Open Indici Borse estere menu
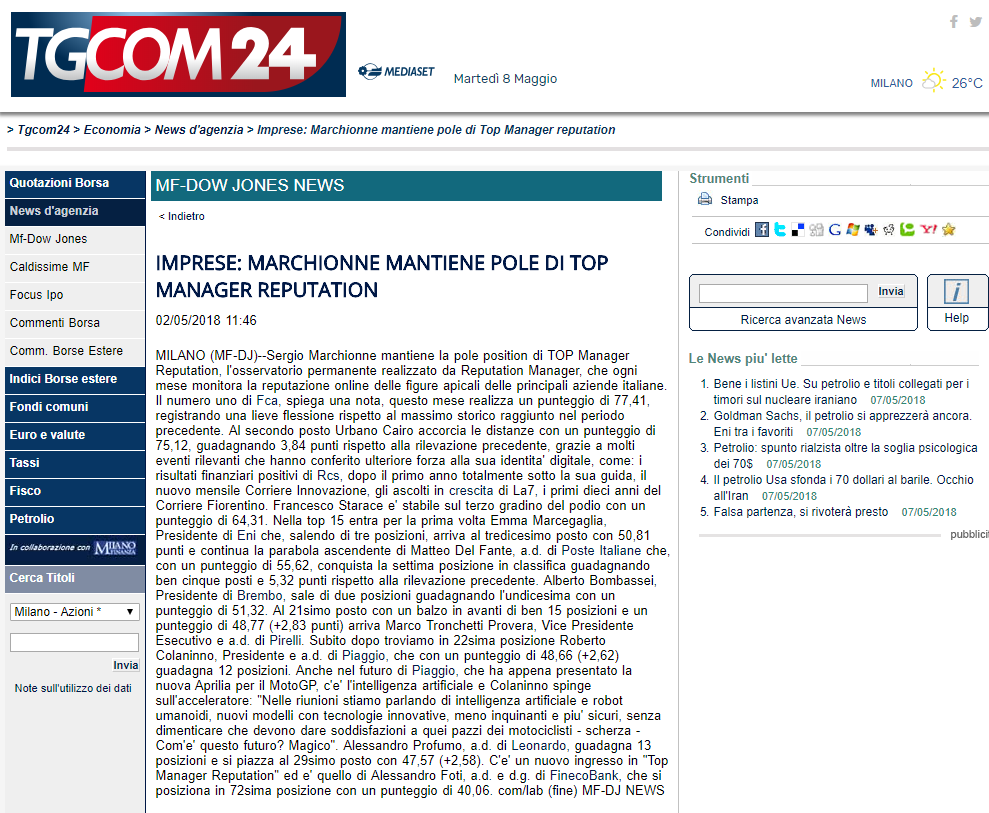This screenshot has width=989, height=813. tap(75, 379)
